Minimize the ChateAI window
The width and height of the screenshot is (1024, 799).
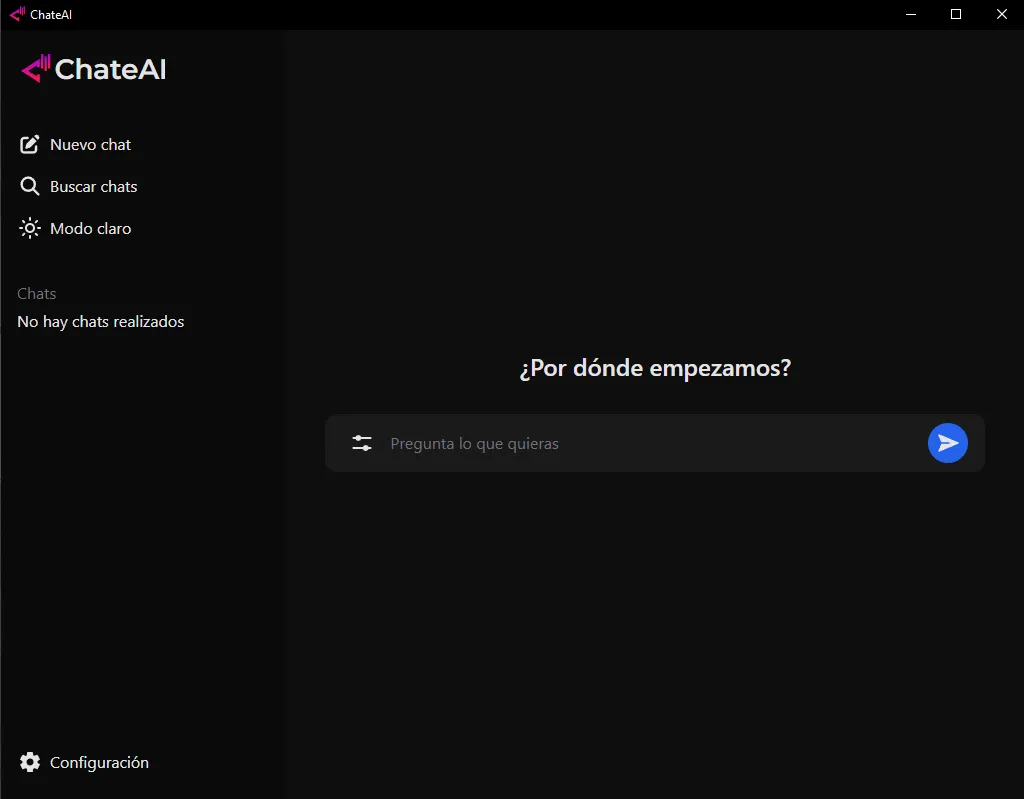(911, 14)
